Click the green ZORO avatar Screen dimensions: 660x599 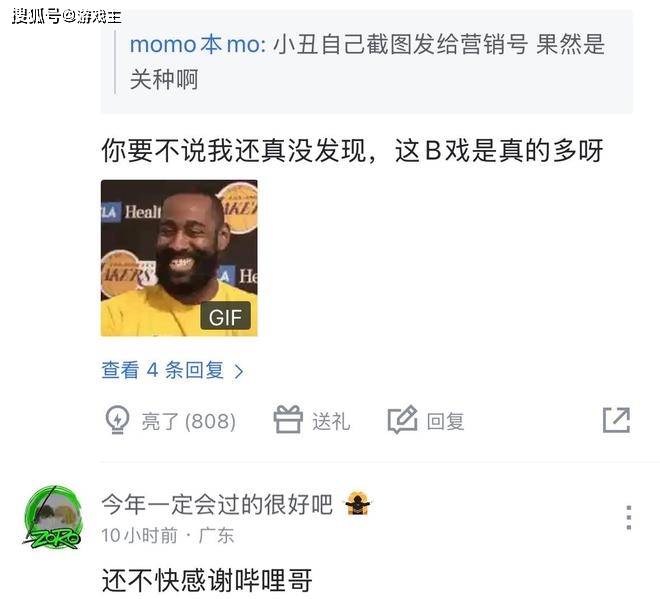pyautogui.click(x=52, y=517)
